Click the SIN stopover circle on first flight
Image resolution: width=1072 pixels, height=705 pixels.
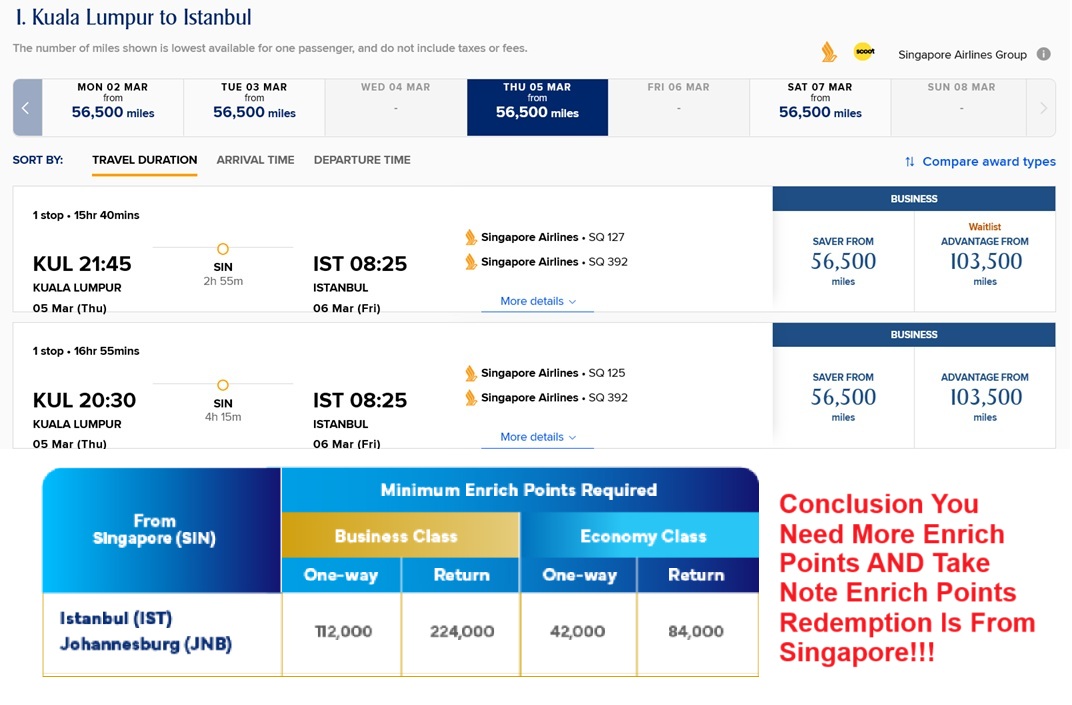[x=222, y=248]
